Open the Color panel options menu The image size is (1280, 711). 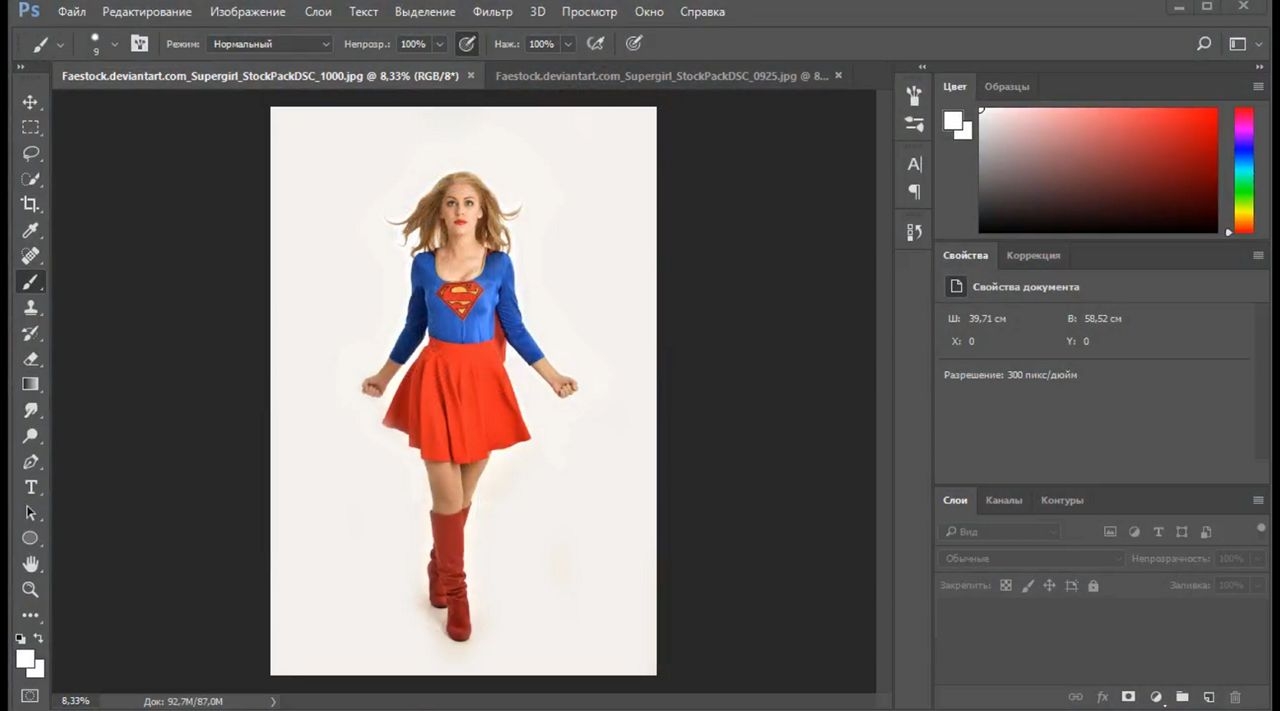(1258, 87)
